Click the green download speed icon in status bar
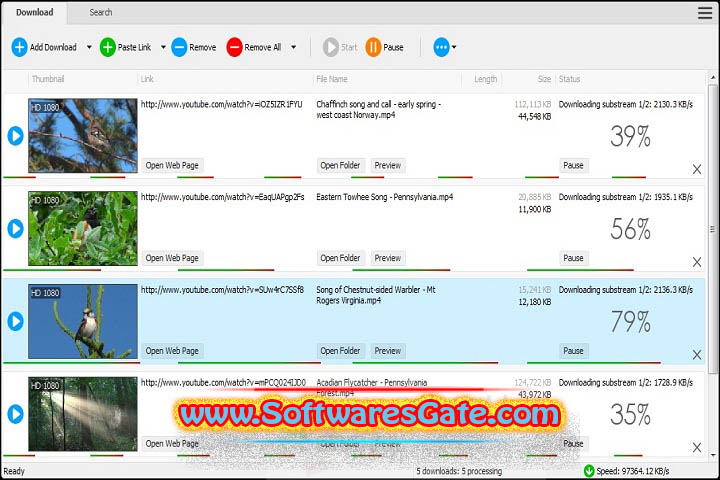720x480 pixels. point(589,471)
